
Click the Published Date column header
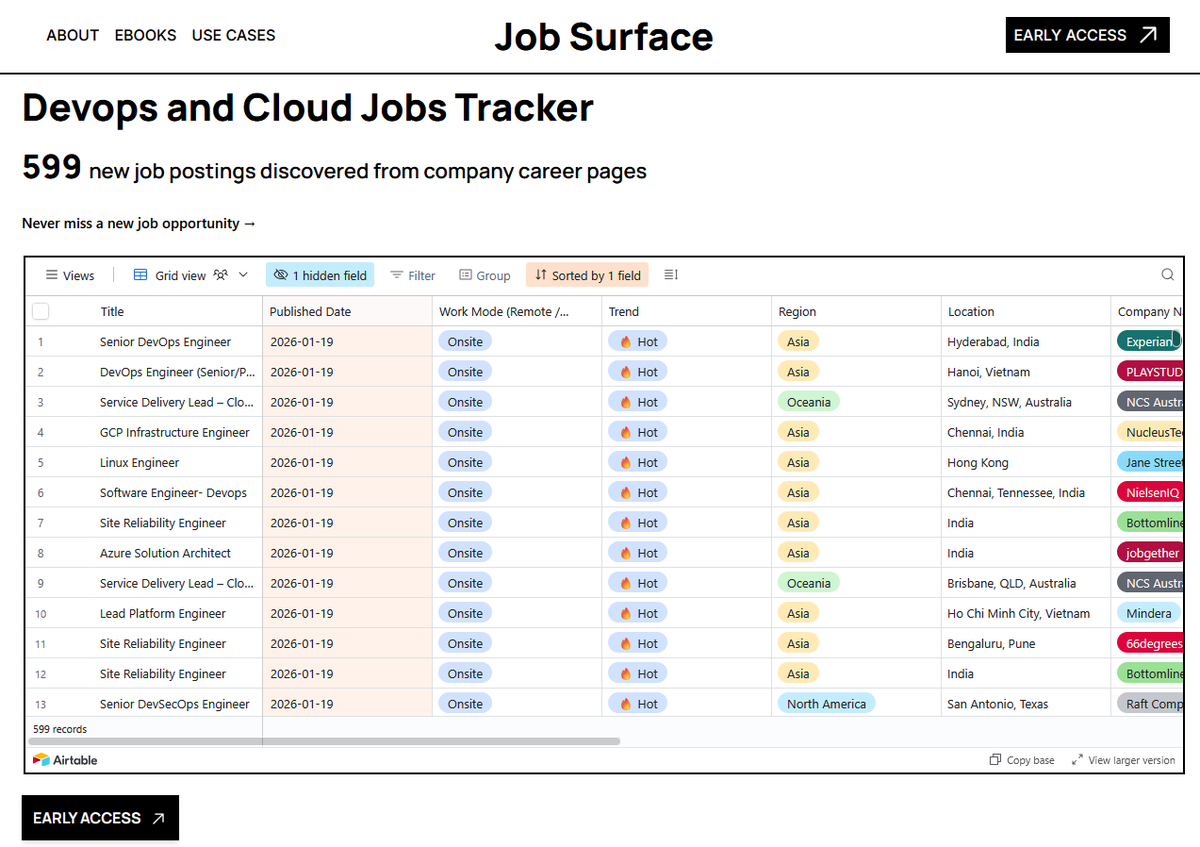[347, 311]
